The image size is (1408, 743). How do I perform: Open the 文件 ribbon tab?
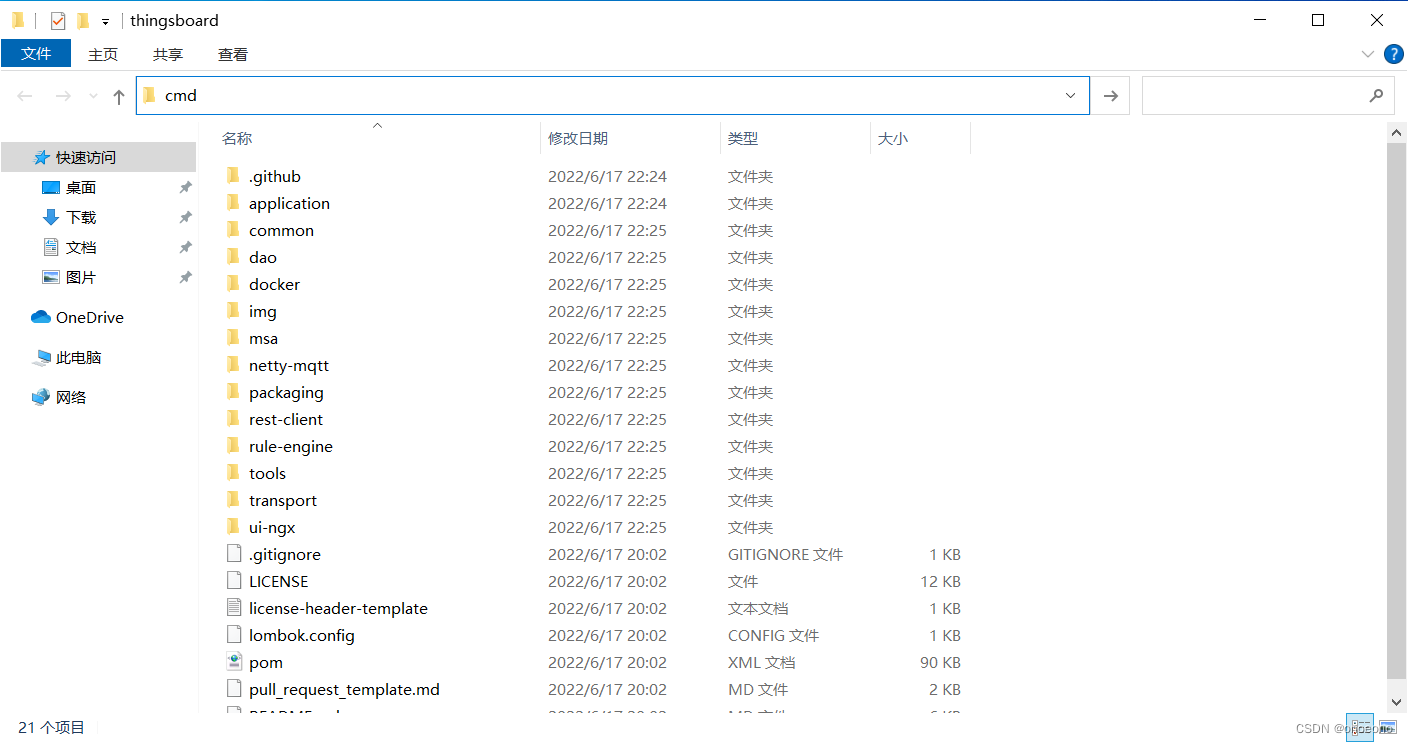36,54
